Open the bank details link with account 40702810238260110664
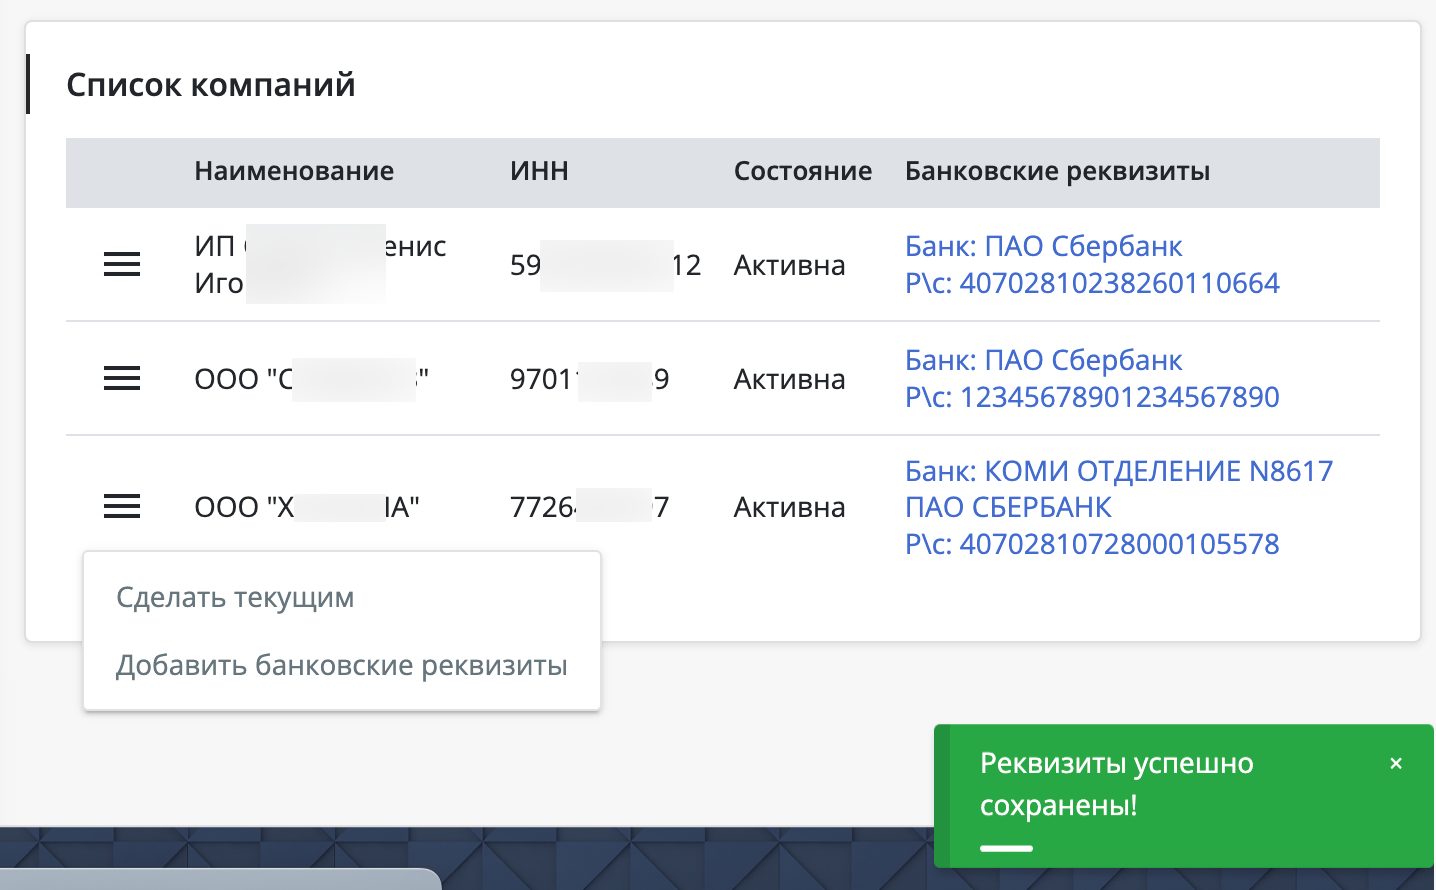This screenshot has height=890, width=1436. [1091, 265]
